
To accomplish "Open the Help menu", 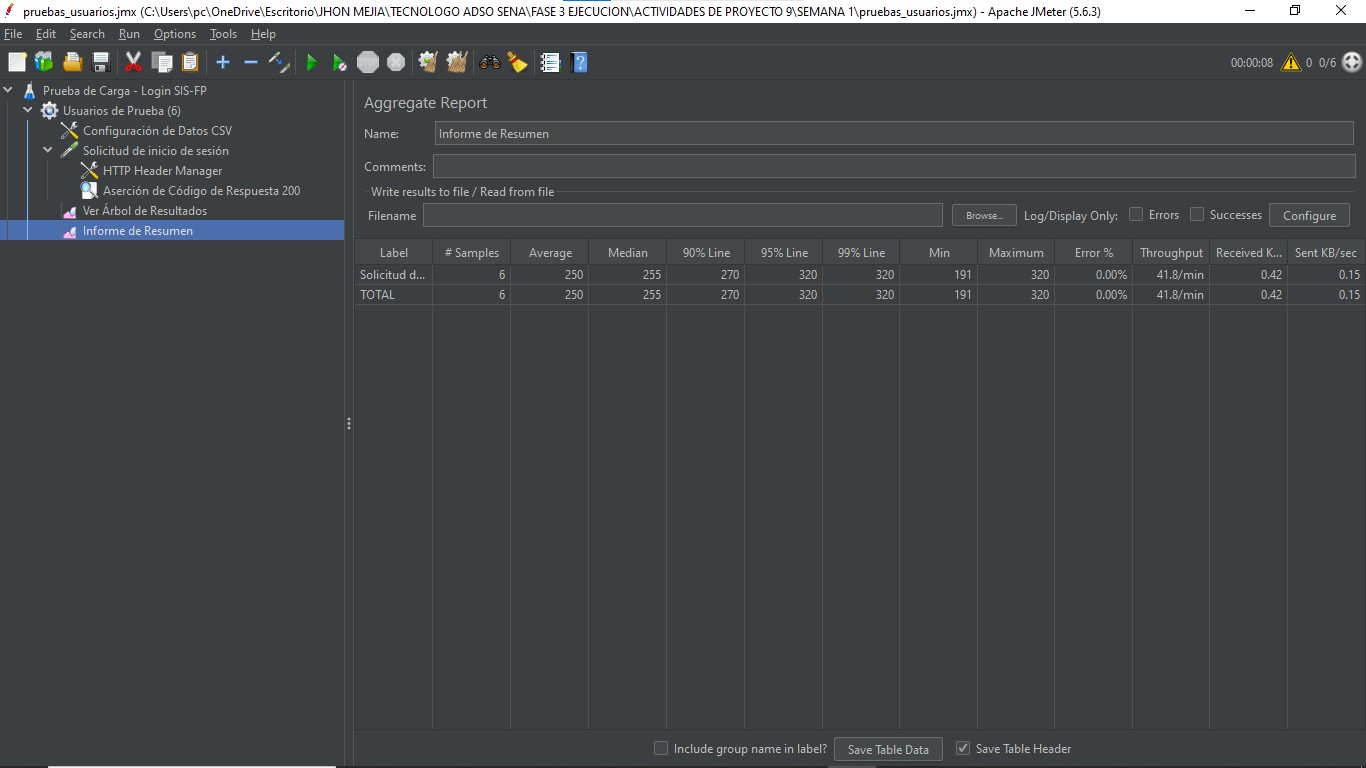I will [x=263, y=34].
